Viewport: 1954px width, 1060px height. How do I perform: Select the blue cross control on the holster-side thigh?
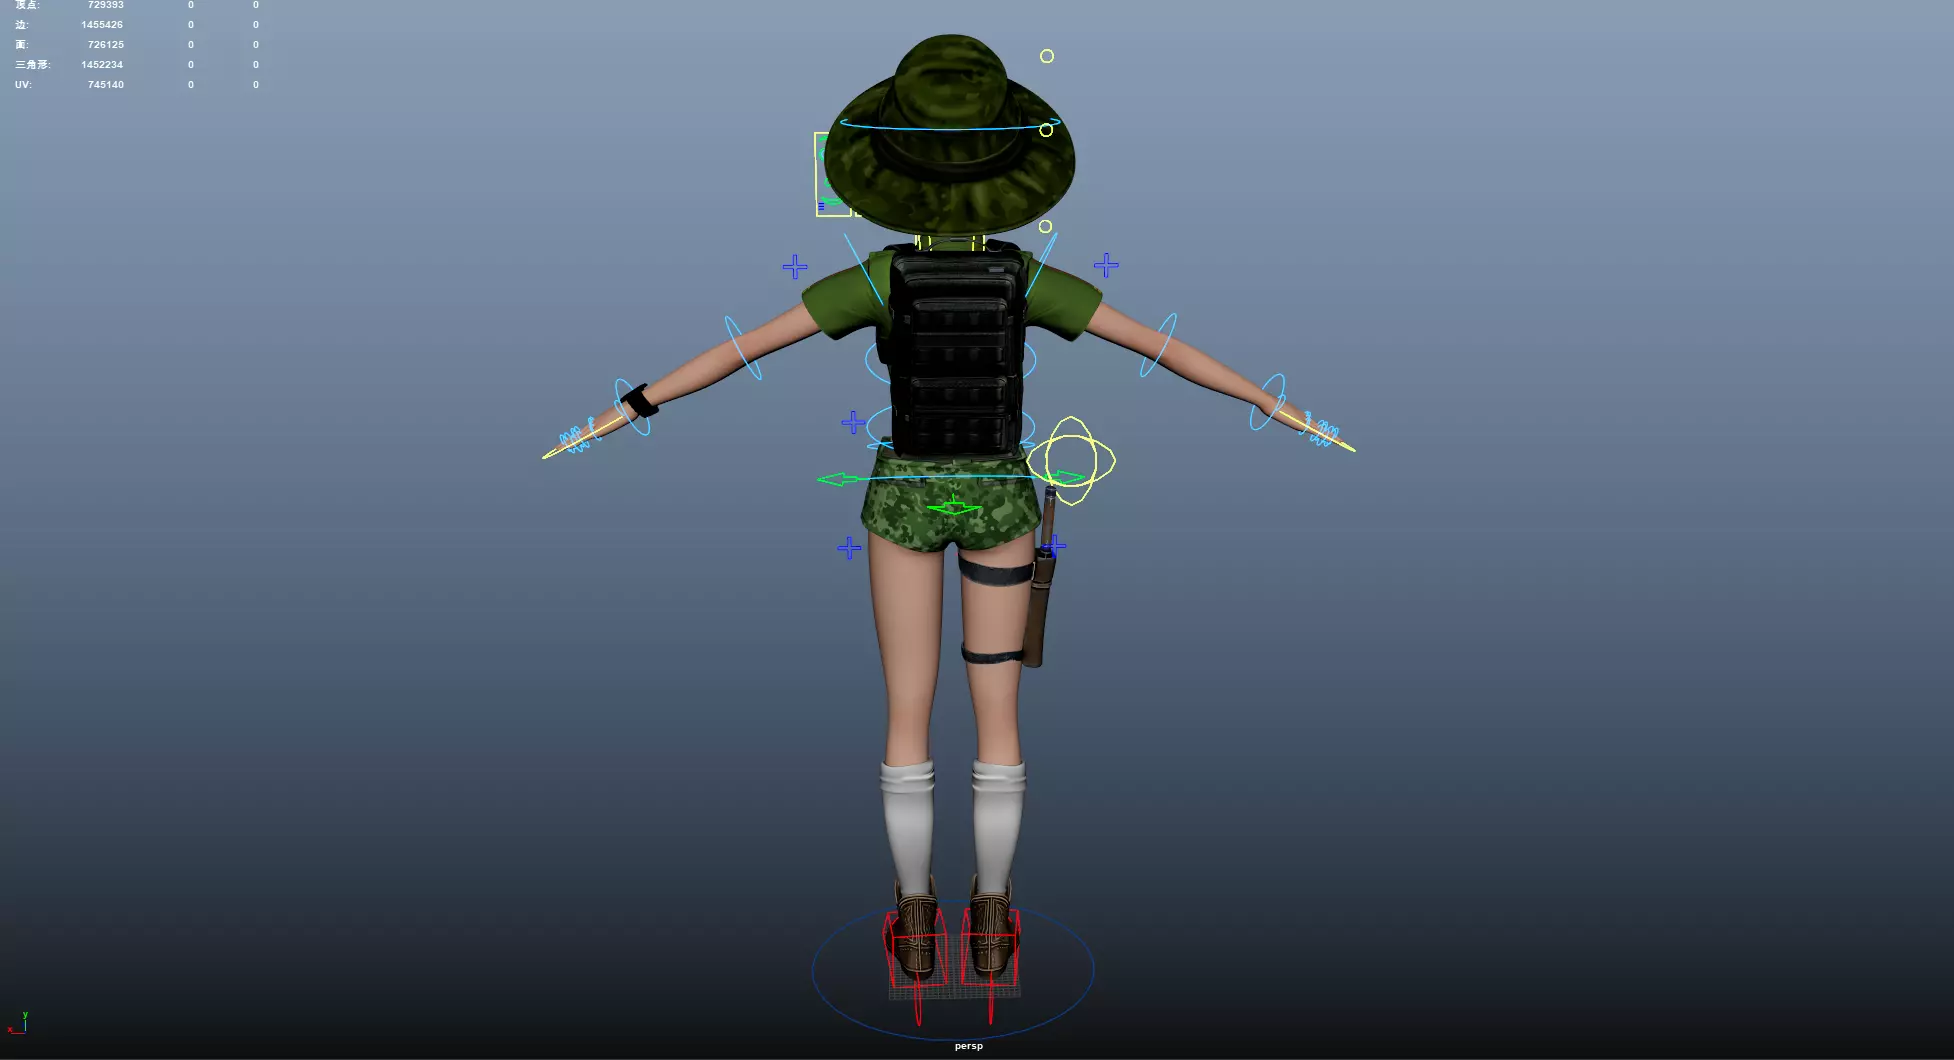click(x=1055, y=546)
